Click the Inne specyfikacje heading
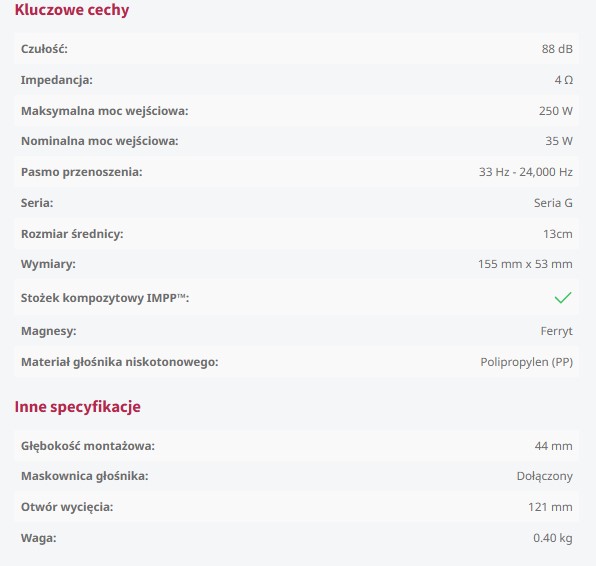Viewport: 596px width, 566px height. point(78,406)
